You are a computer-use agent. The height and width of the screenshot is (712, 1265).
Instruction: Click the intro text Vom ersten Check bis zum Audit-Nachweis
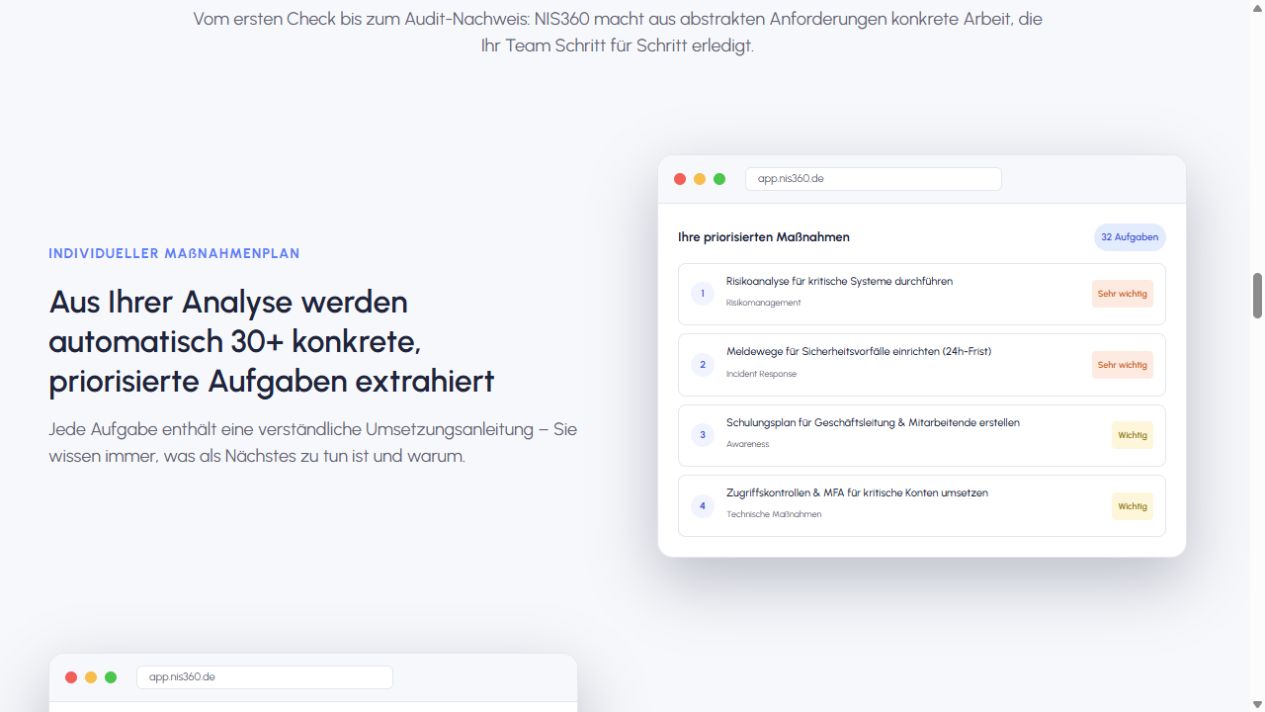pos(618,32)
